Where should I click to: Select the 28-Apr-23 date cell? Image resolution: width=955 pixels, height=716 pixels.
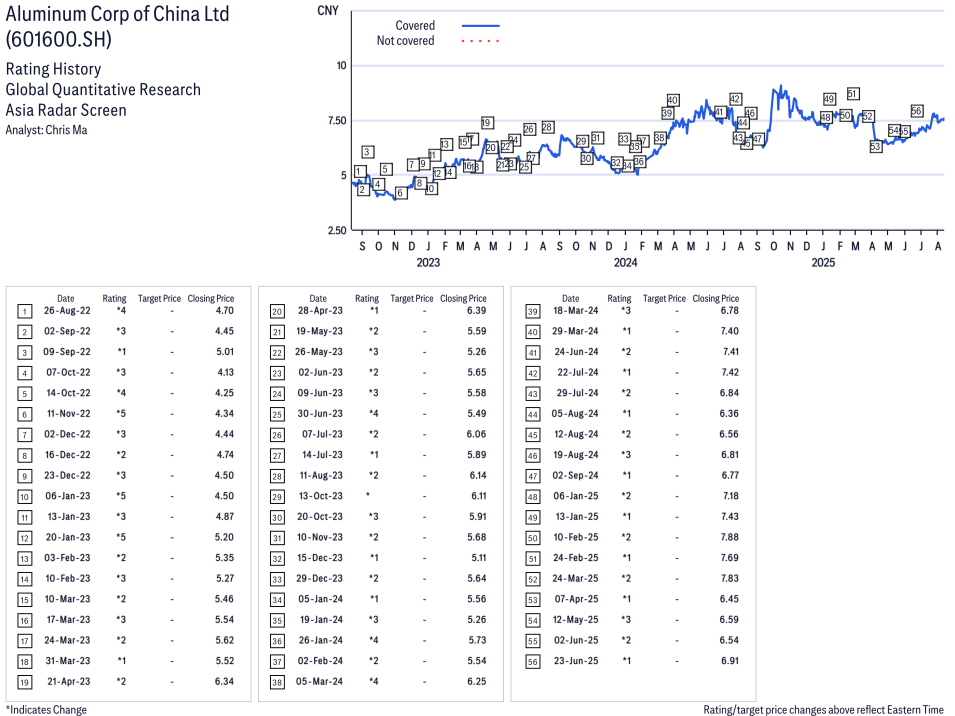click(x=320, y=311)
